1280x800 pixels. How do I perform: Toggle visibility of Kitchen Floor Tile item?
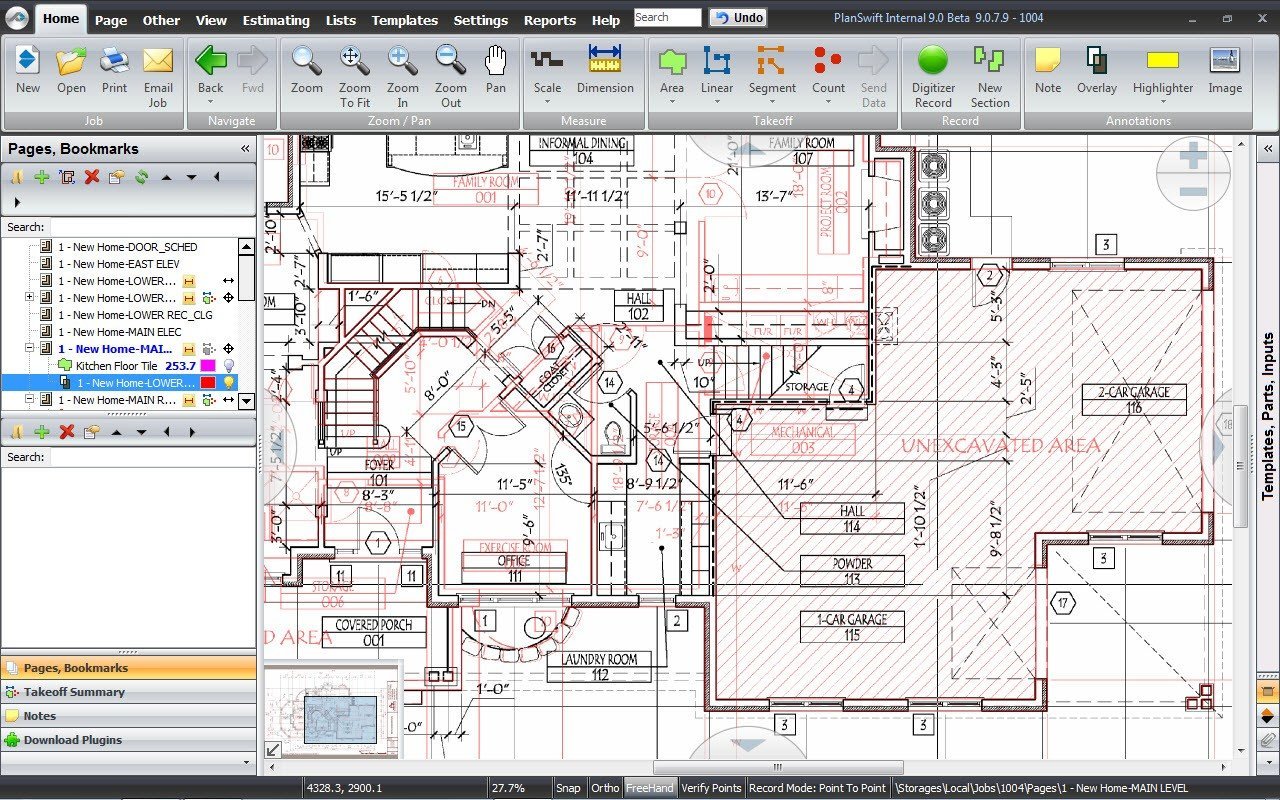point(230,366)
